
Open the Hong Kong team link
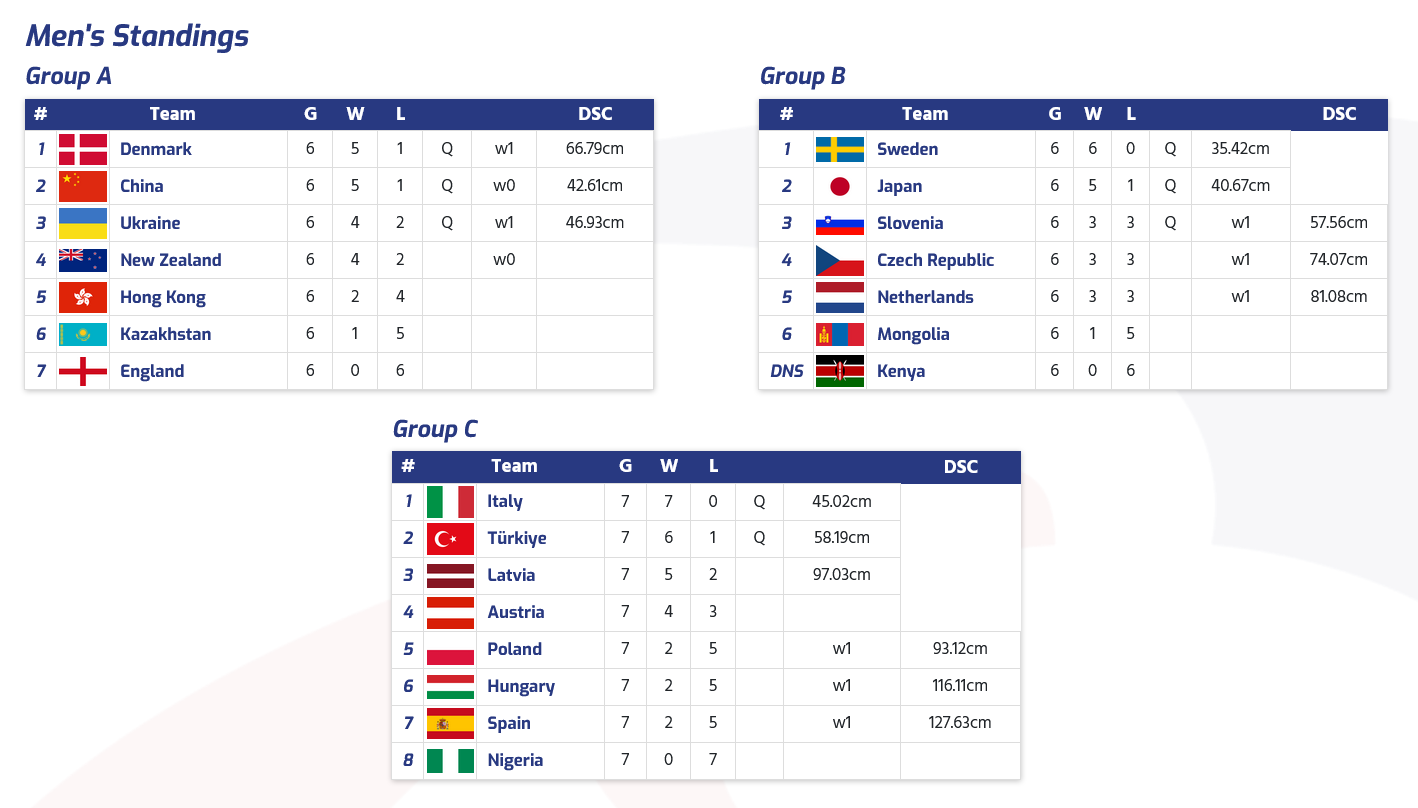click(163, 297)
